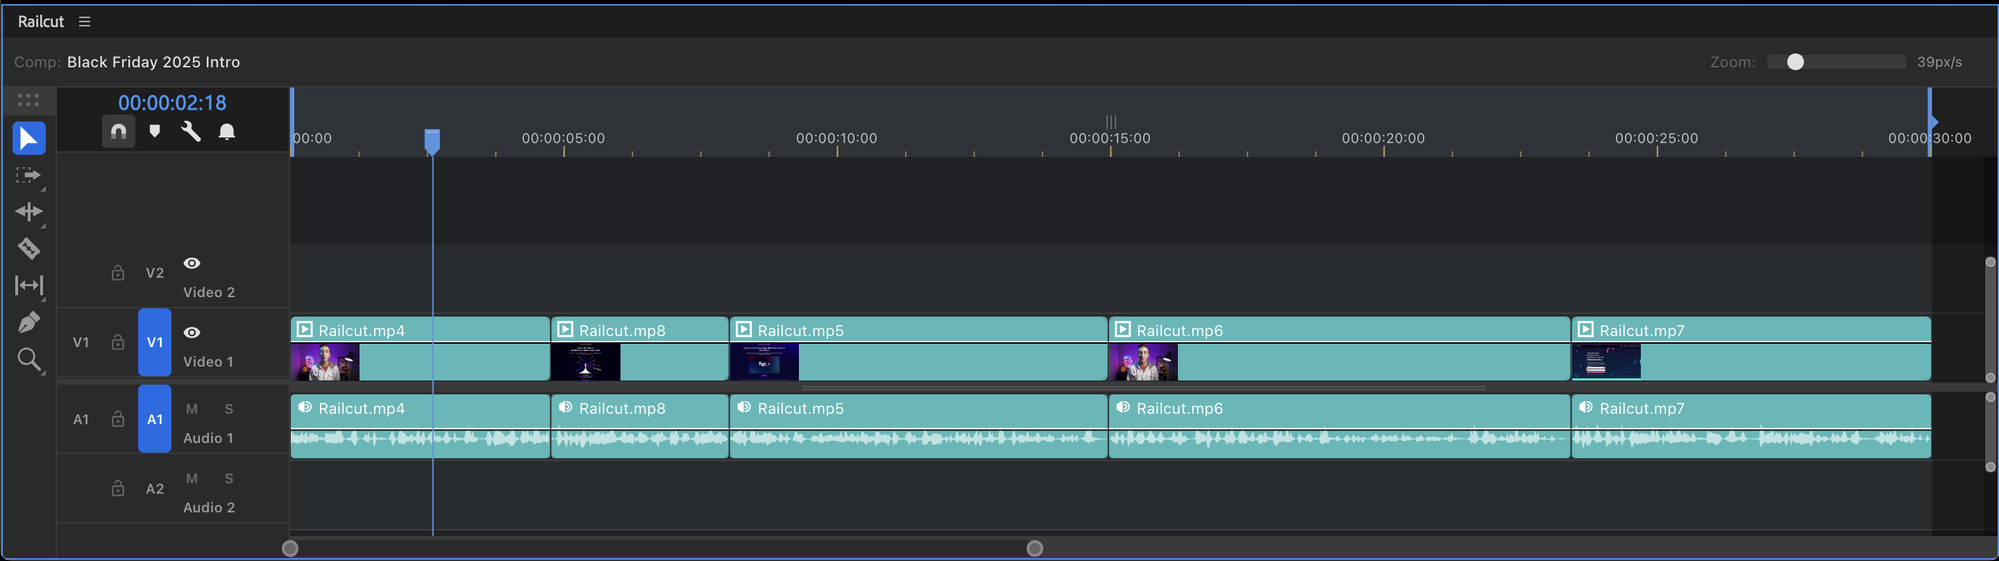This screenshot has width=1999, height=561.
Task: Select Railcut.mp8 video clip
Action: click(640, 348)
